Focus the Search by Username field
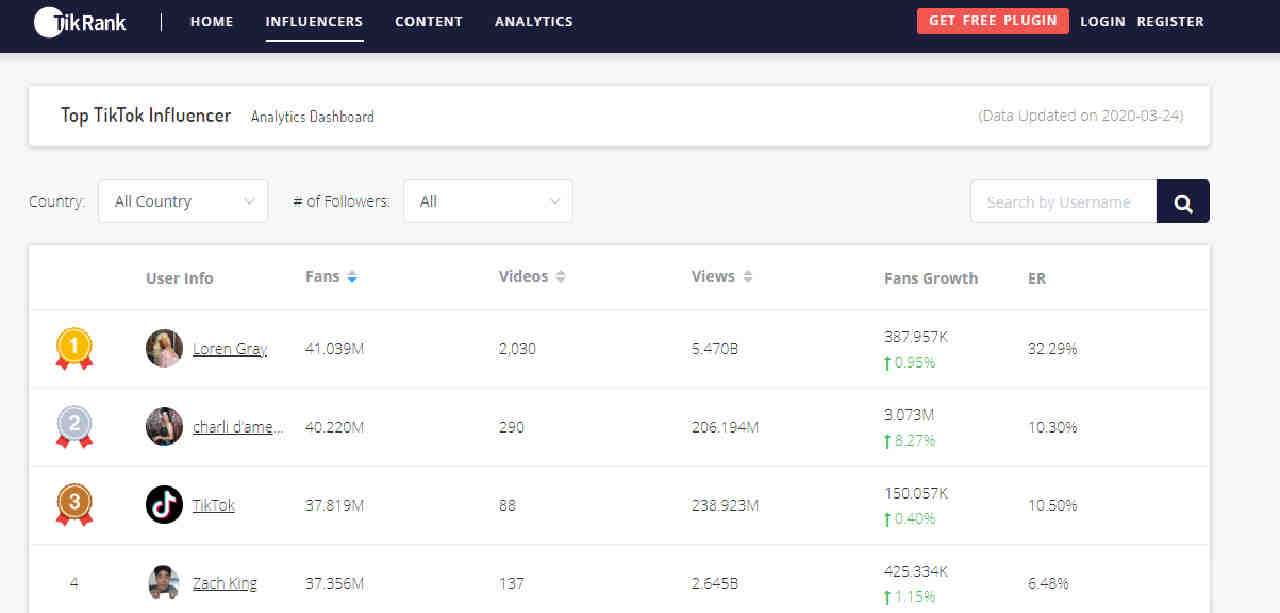 coord(1063,201)
